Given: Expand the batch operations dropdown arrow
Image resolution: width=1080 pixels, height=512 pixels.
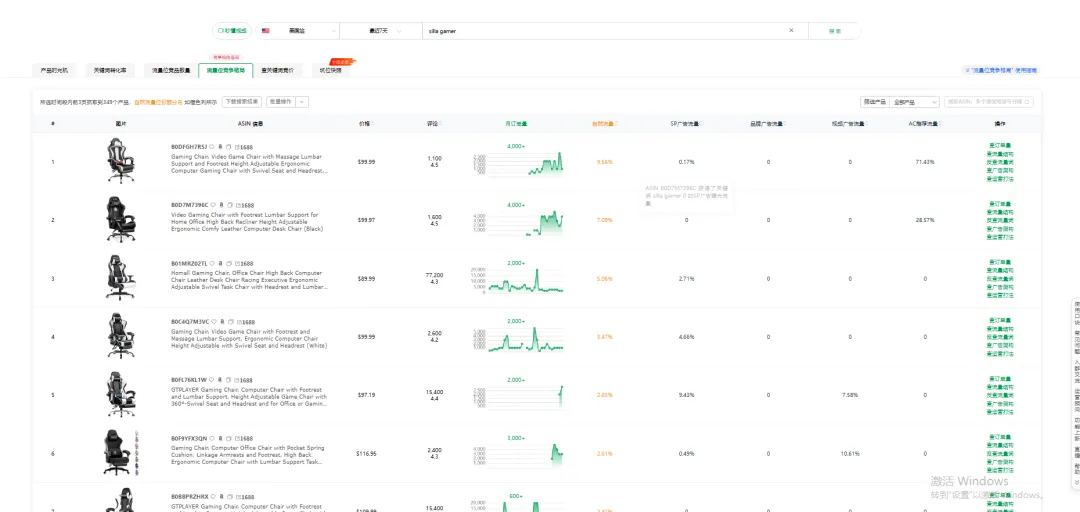Looking at the screenshot, I should pyautogui.click(x=302, y=101).
